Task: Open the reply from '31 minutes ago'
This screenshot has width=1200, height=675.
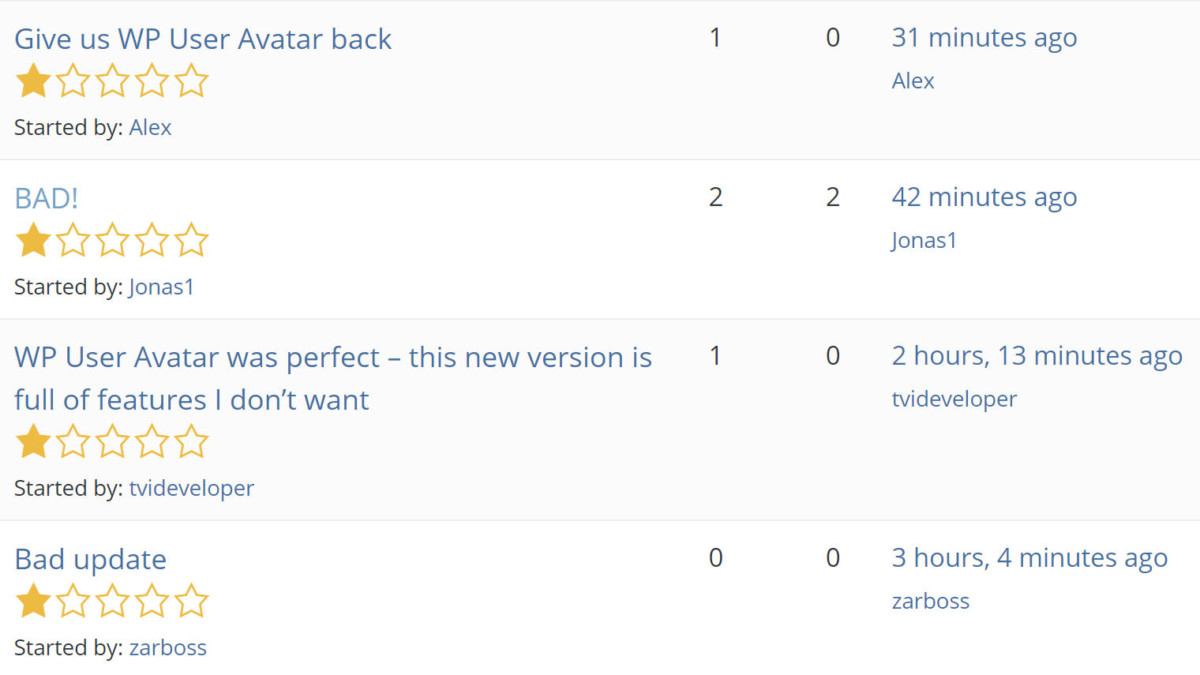Action: (984, 38)
